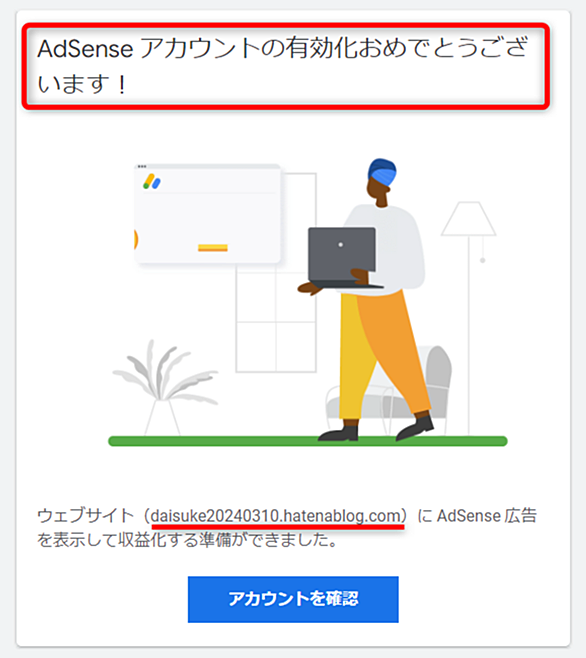Viewport: 586px width, 658px height.
Task: Click the grey laptop held by the person
Action: [x=343, y=257]
